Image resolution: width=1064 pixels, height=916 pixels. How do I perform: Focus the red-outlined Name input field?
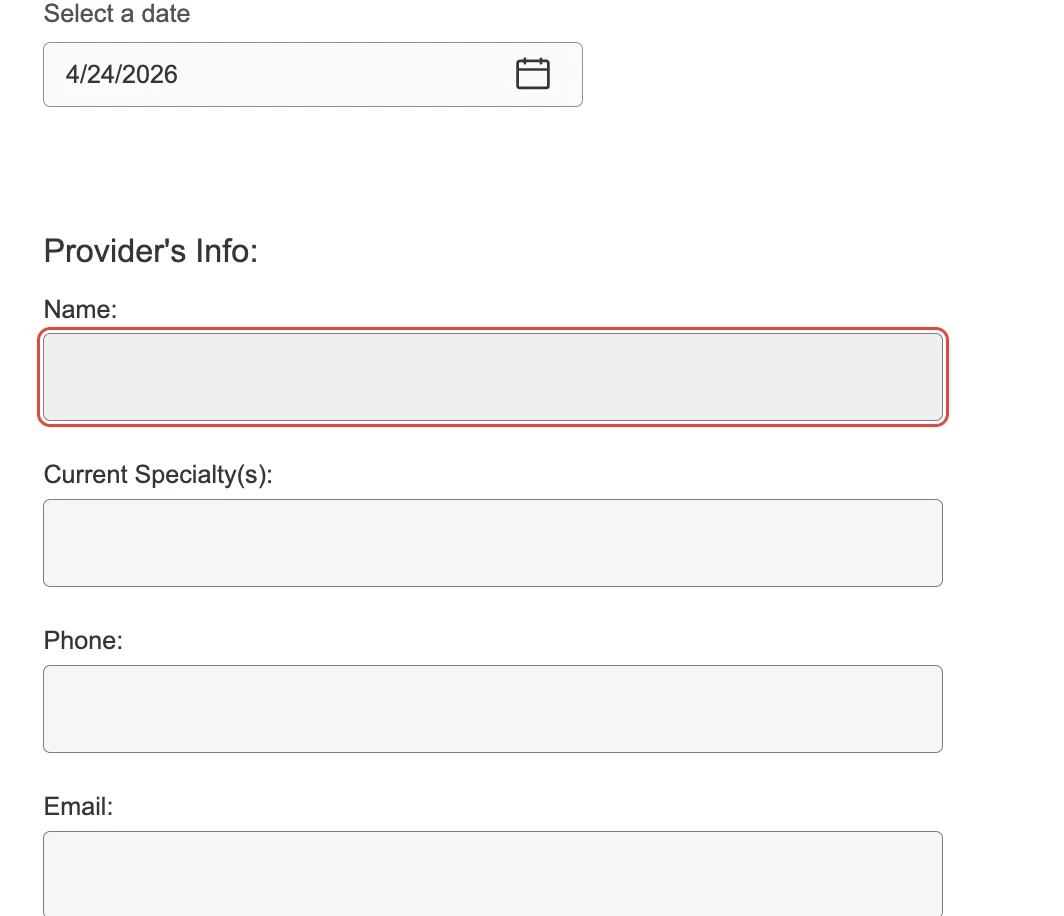point(493,377)
